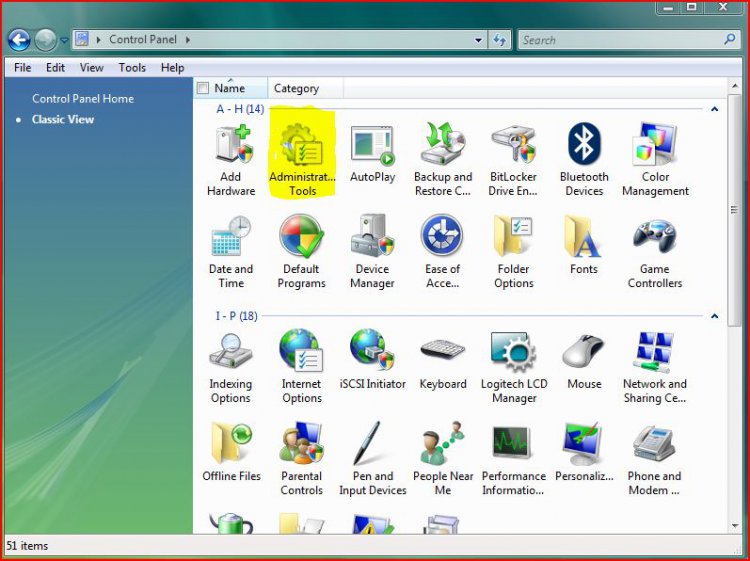Sort by the Category column header
The width and height of the screenshot is (750, 561).
click(305, 88)
